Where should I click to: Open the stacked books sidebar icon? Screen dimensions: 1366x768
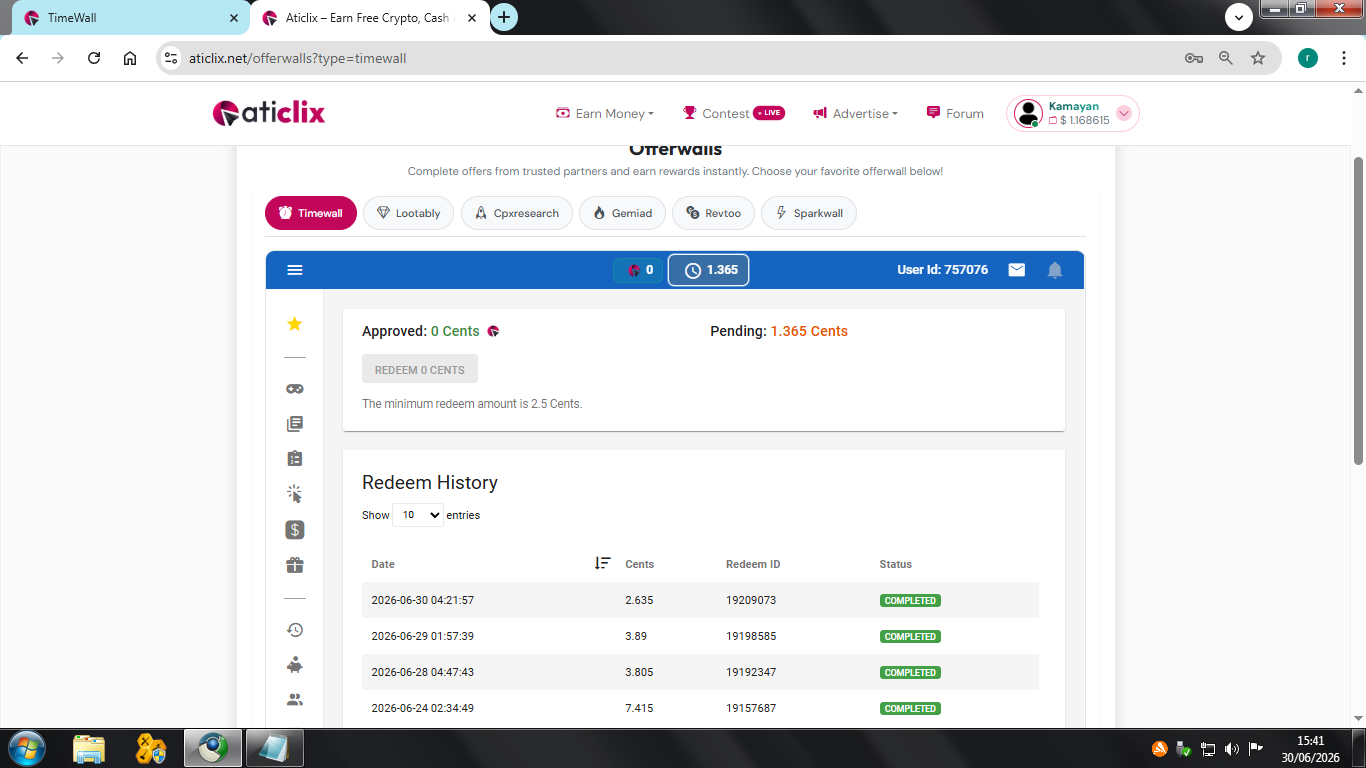(295, 424)
